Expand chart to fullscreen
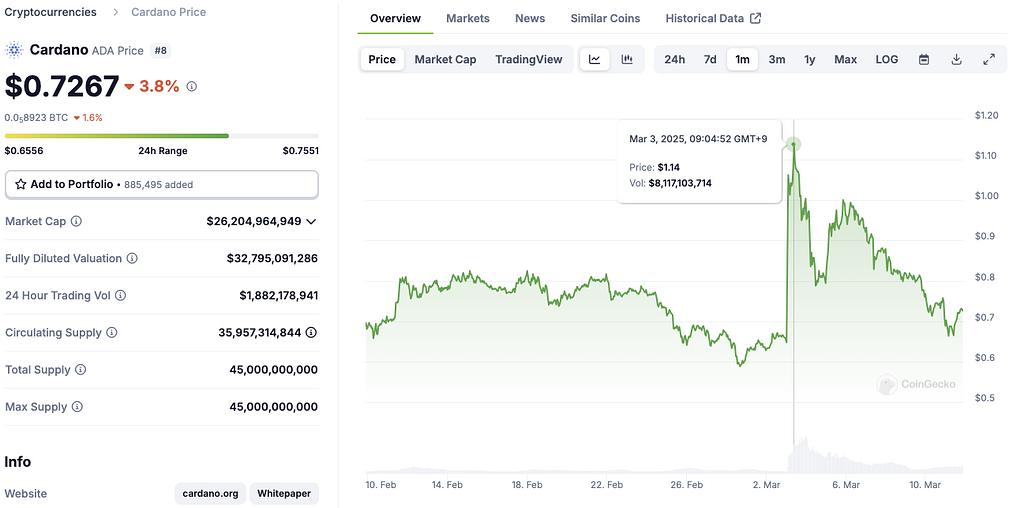 (x=988, y=59)
